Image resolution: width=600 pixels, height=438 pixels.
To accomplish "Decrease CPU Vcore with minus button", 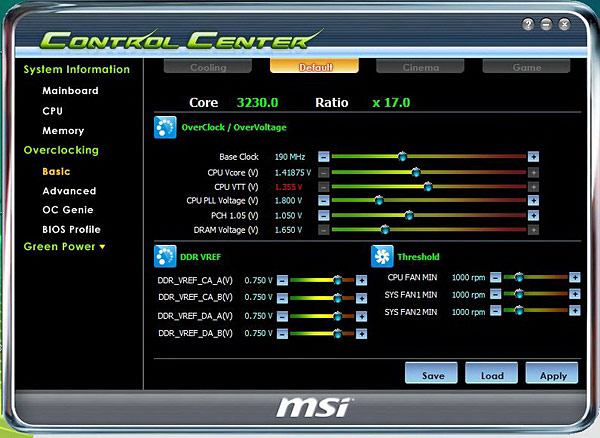I will [x=323, y=173].
